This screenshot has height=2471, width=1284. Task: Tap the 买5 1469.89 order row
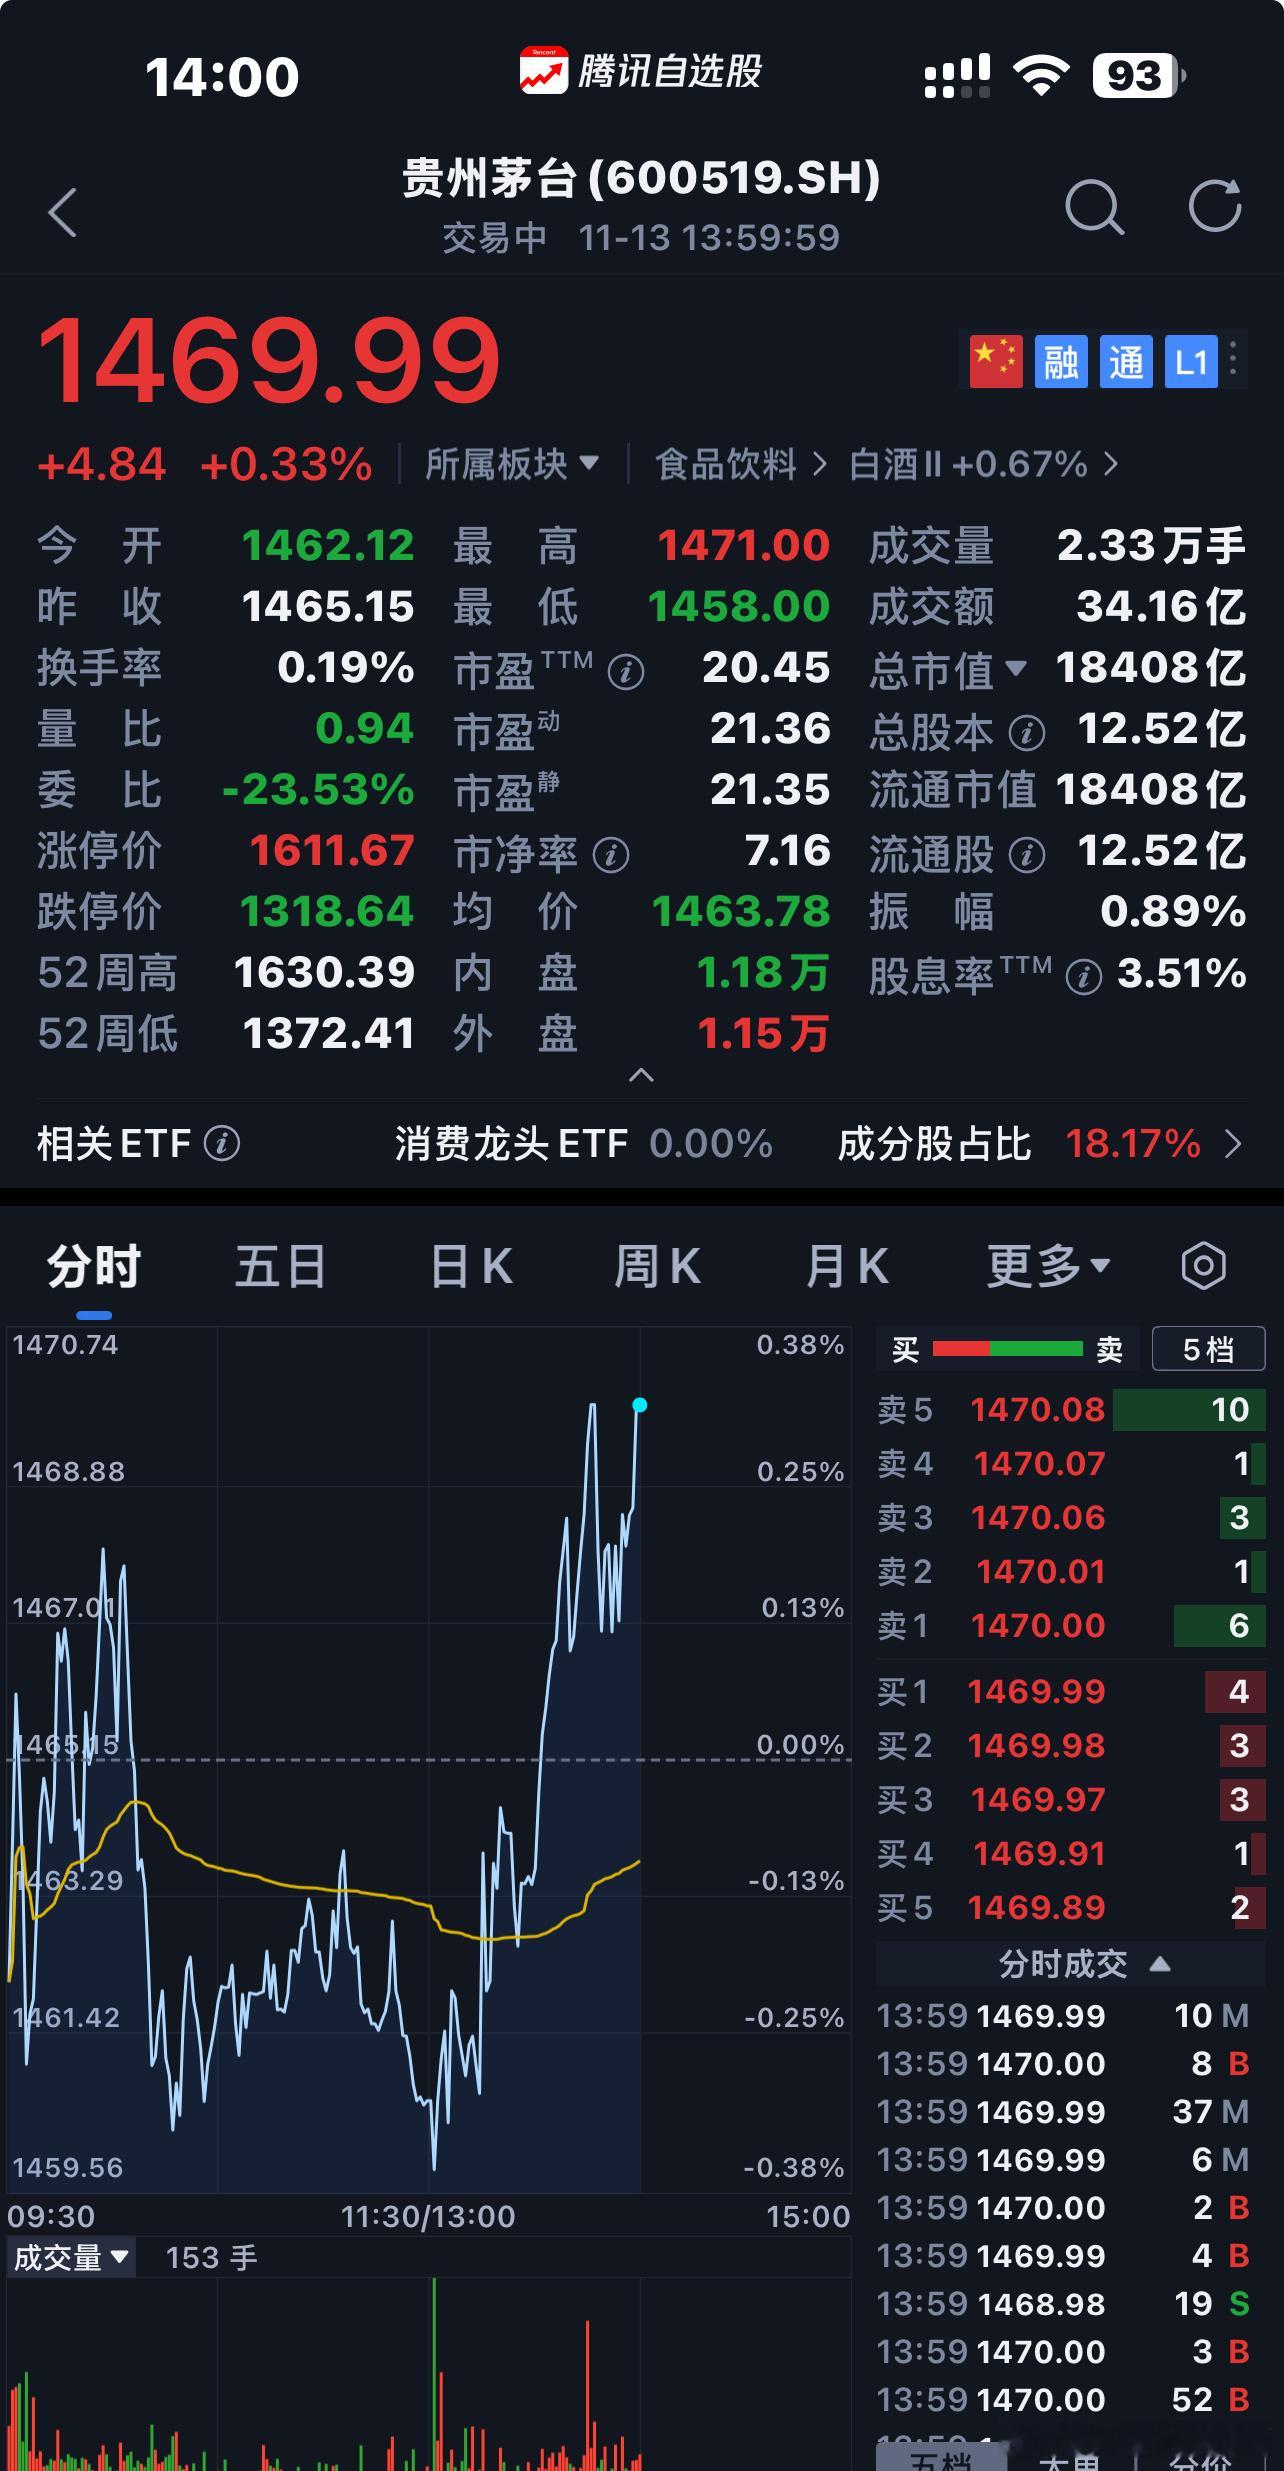[x=1071, y=1907]
